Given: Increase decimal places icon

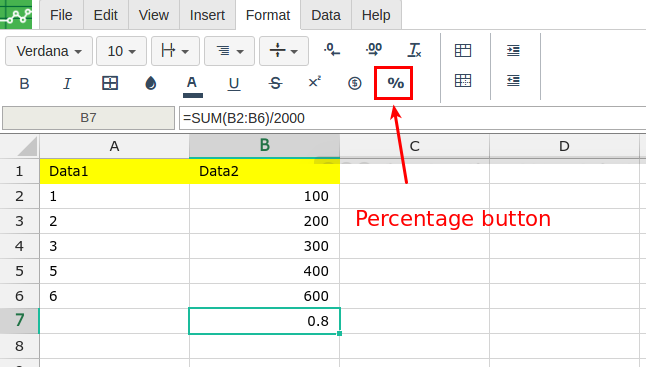Looking at the screenshot, I should click(x=374, y=50).
